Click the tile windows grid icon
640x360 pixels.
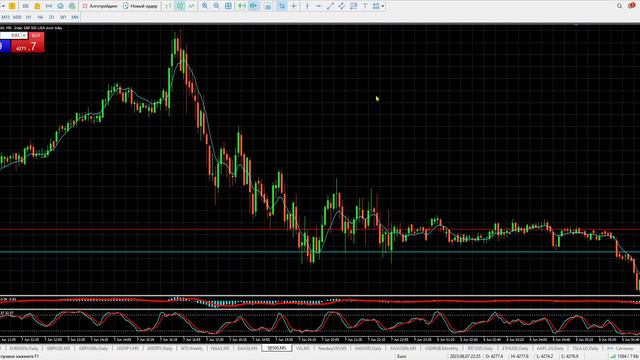coord(228,6)
